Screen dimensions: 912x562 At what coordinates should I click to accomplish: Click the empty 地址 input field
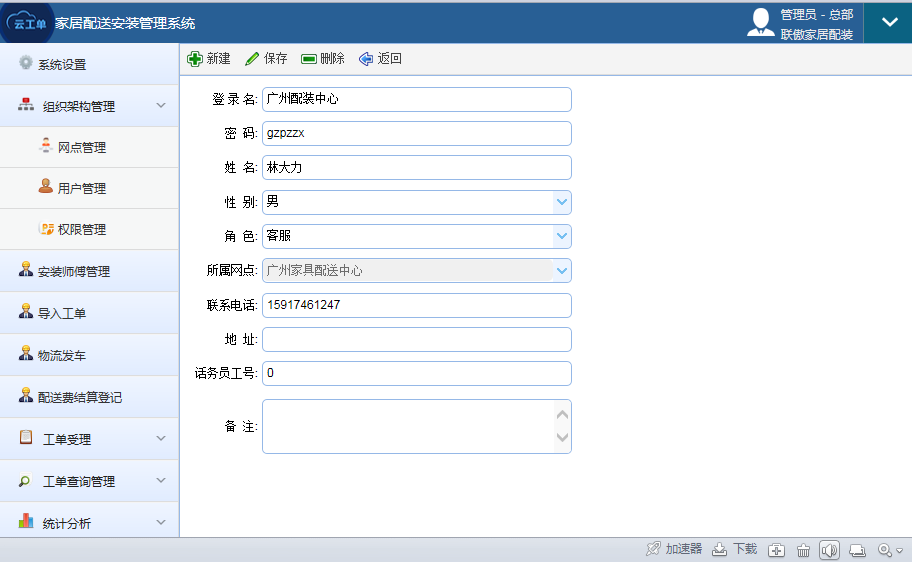(x=416, y=339)
